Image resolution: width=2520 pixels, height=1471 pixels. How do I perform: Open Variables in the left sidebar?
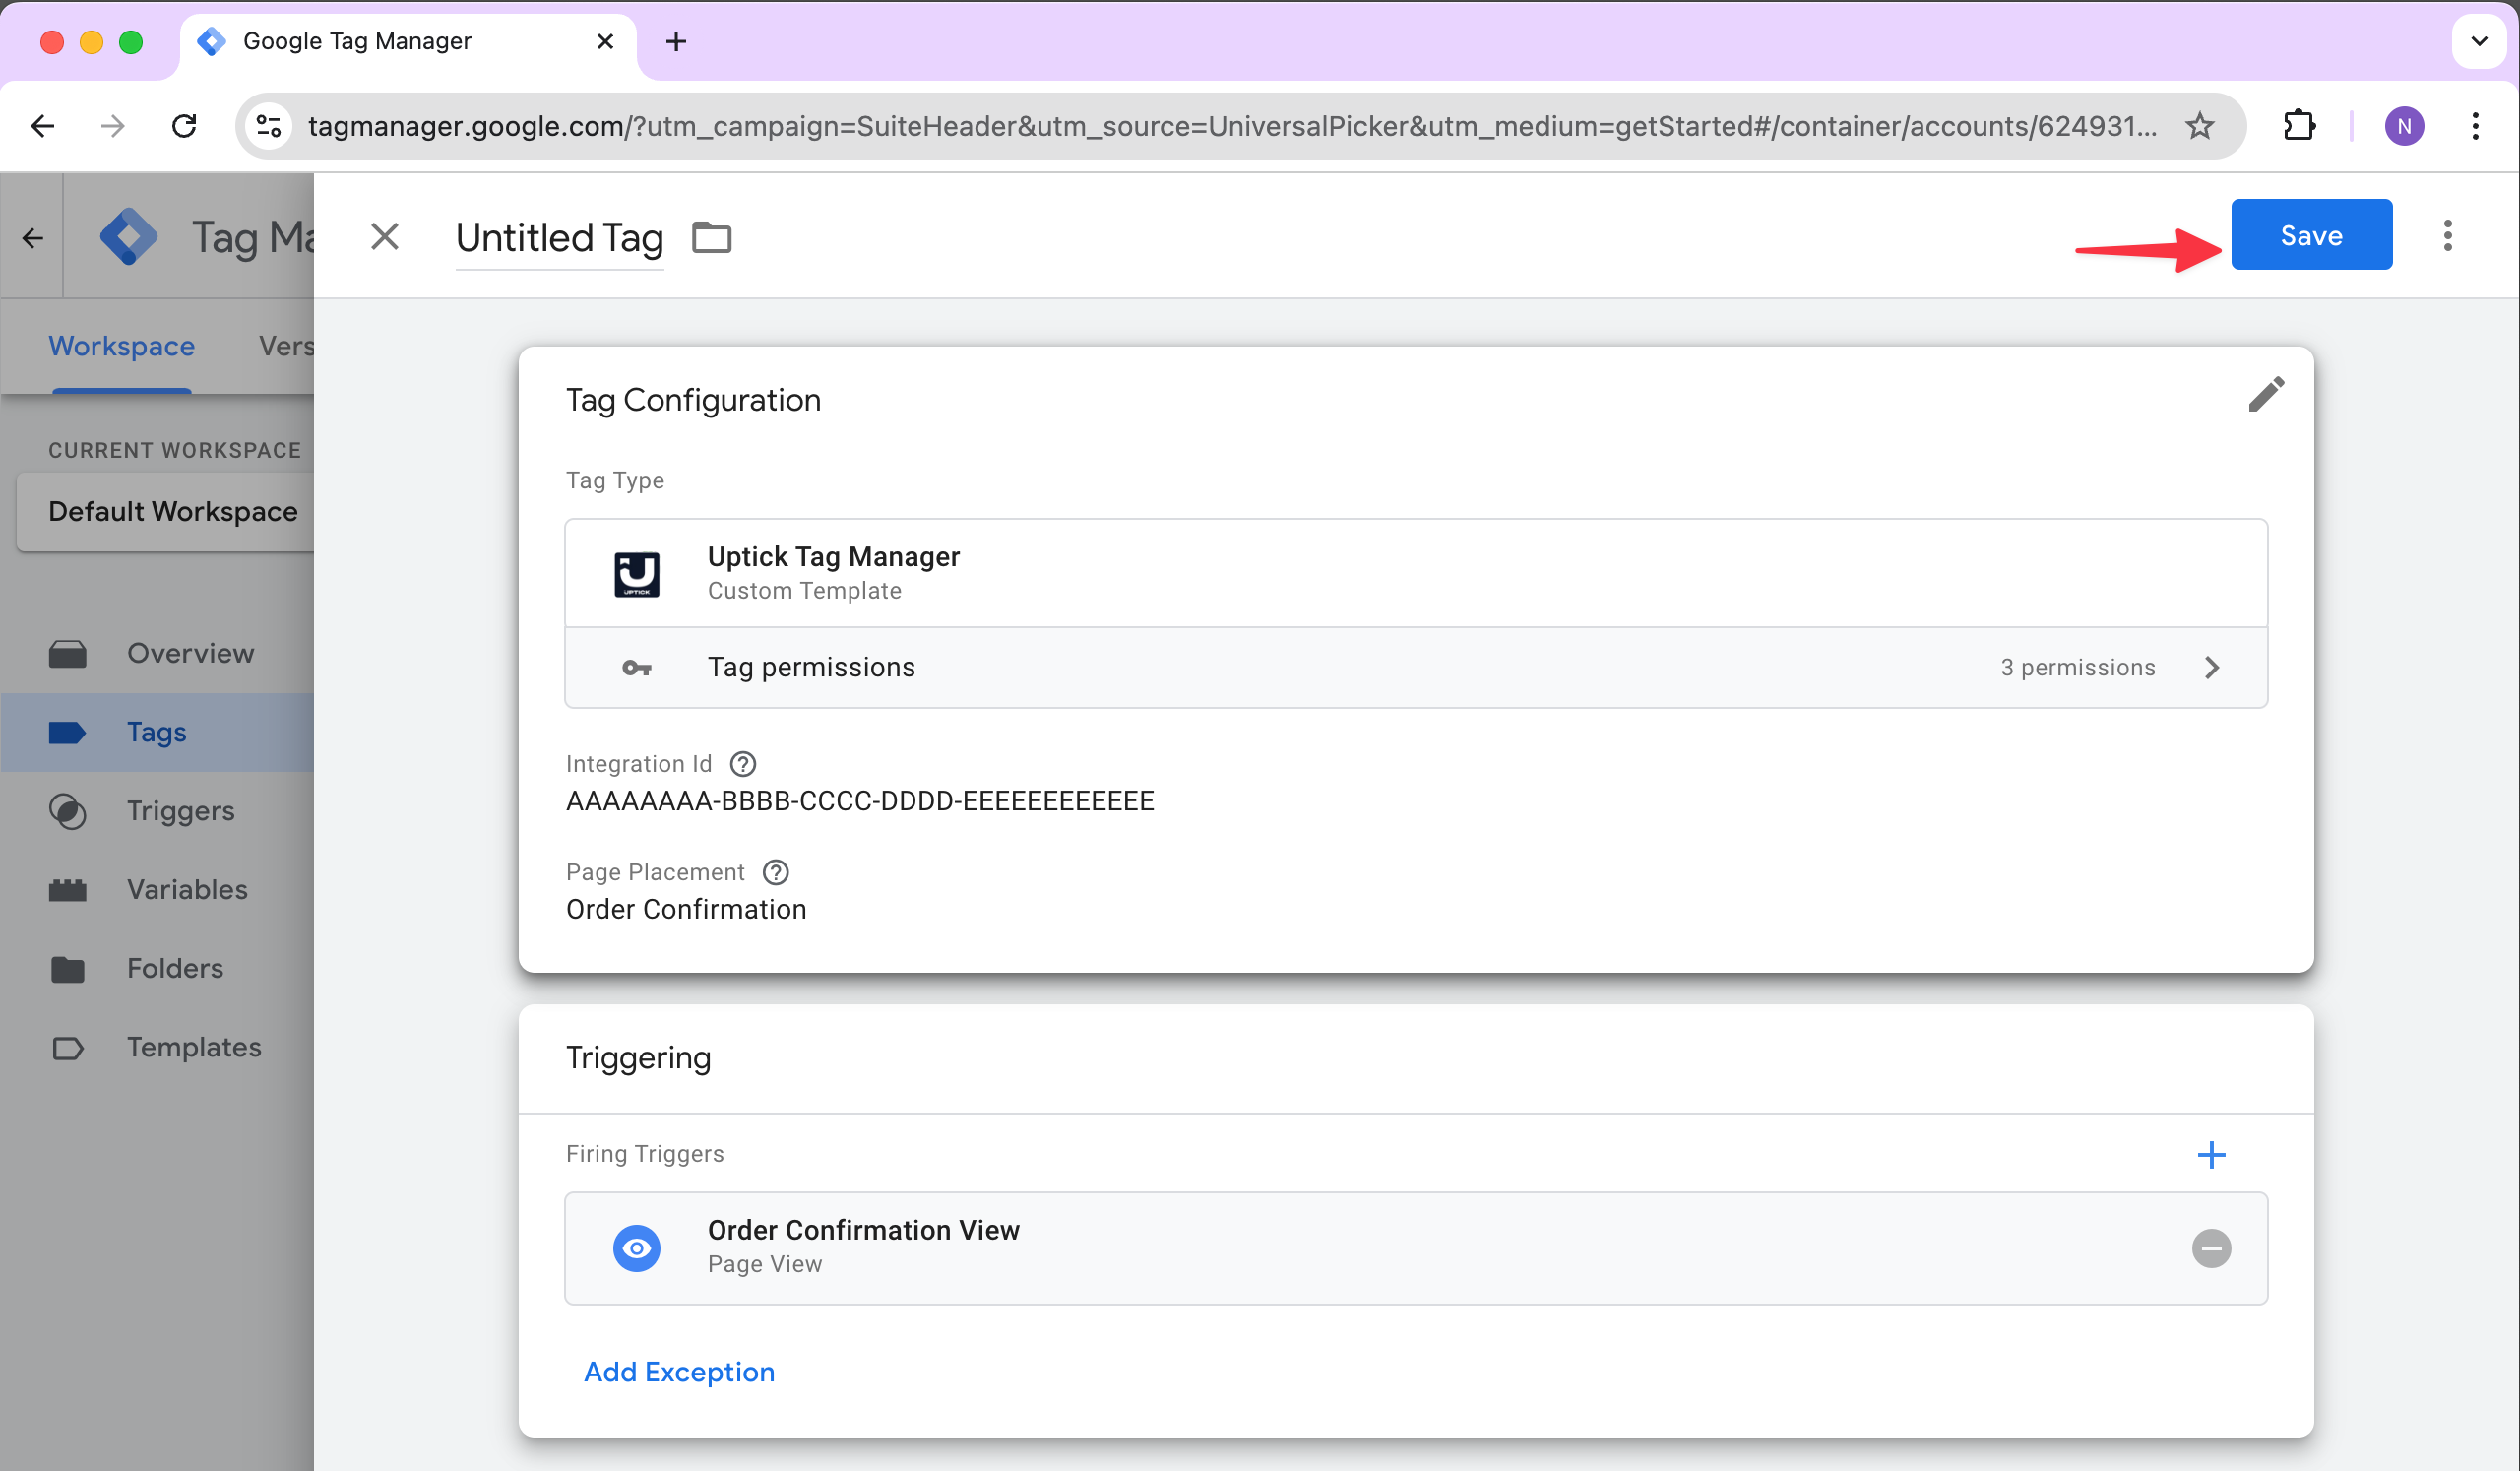tap(187, 889)
